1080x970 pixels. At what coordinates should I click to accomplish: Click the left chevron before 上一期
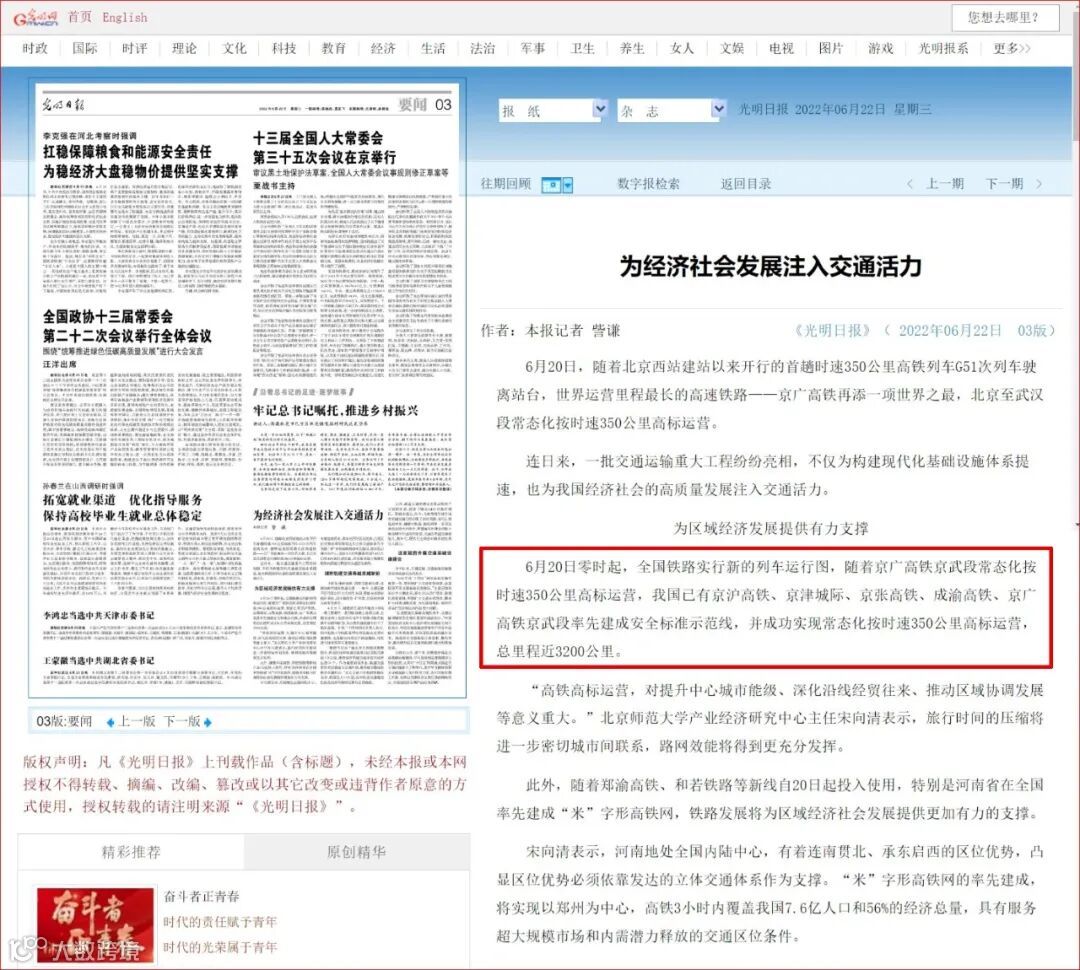(x=911, y=184)
